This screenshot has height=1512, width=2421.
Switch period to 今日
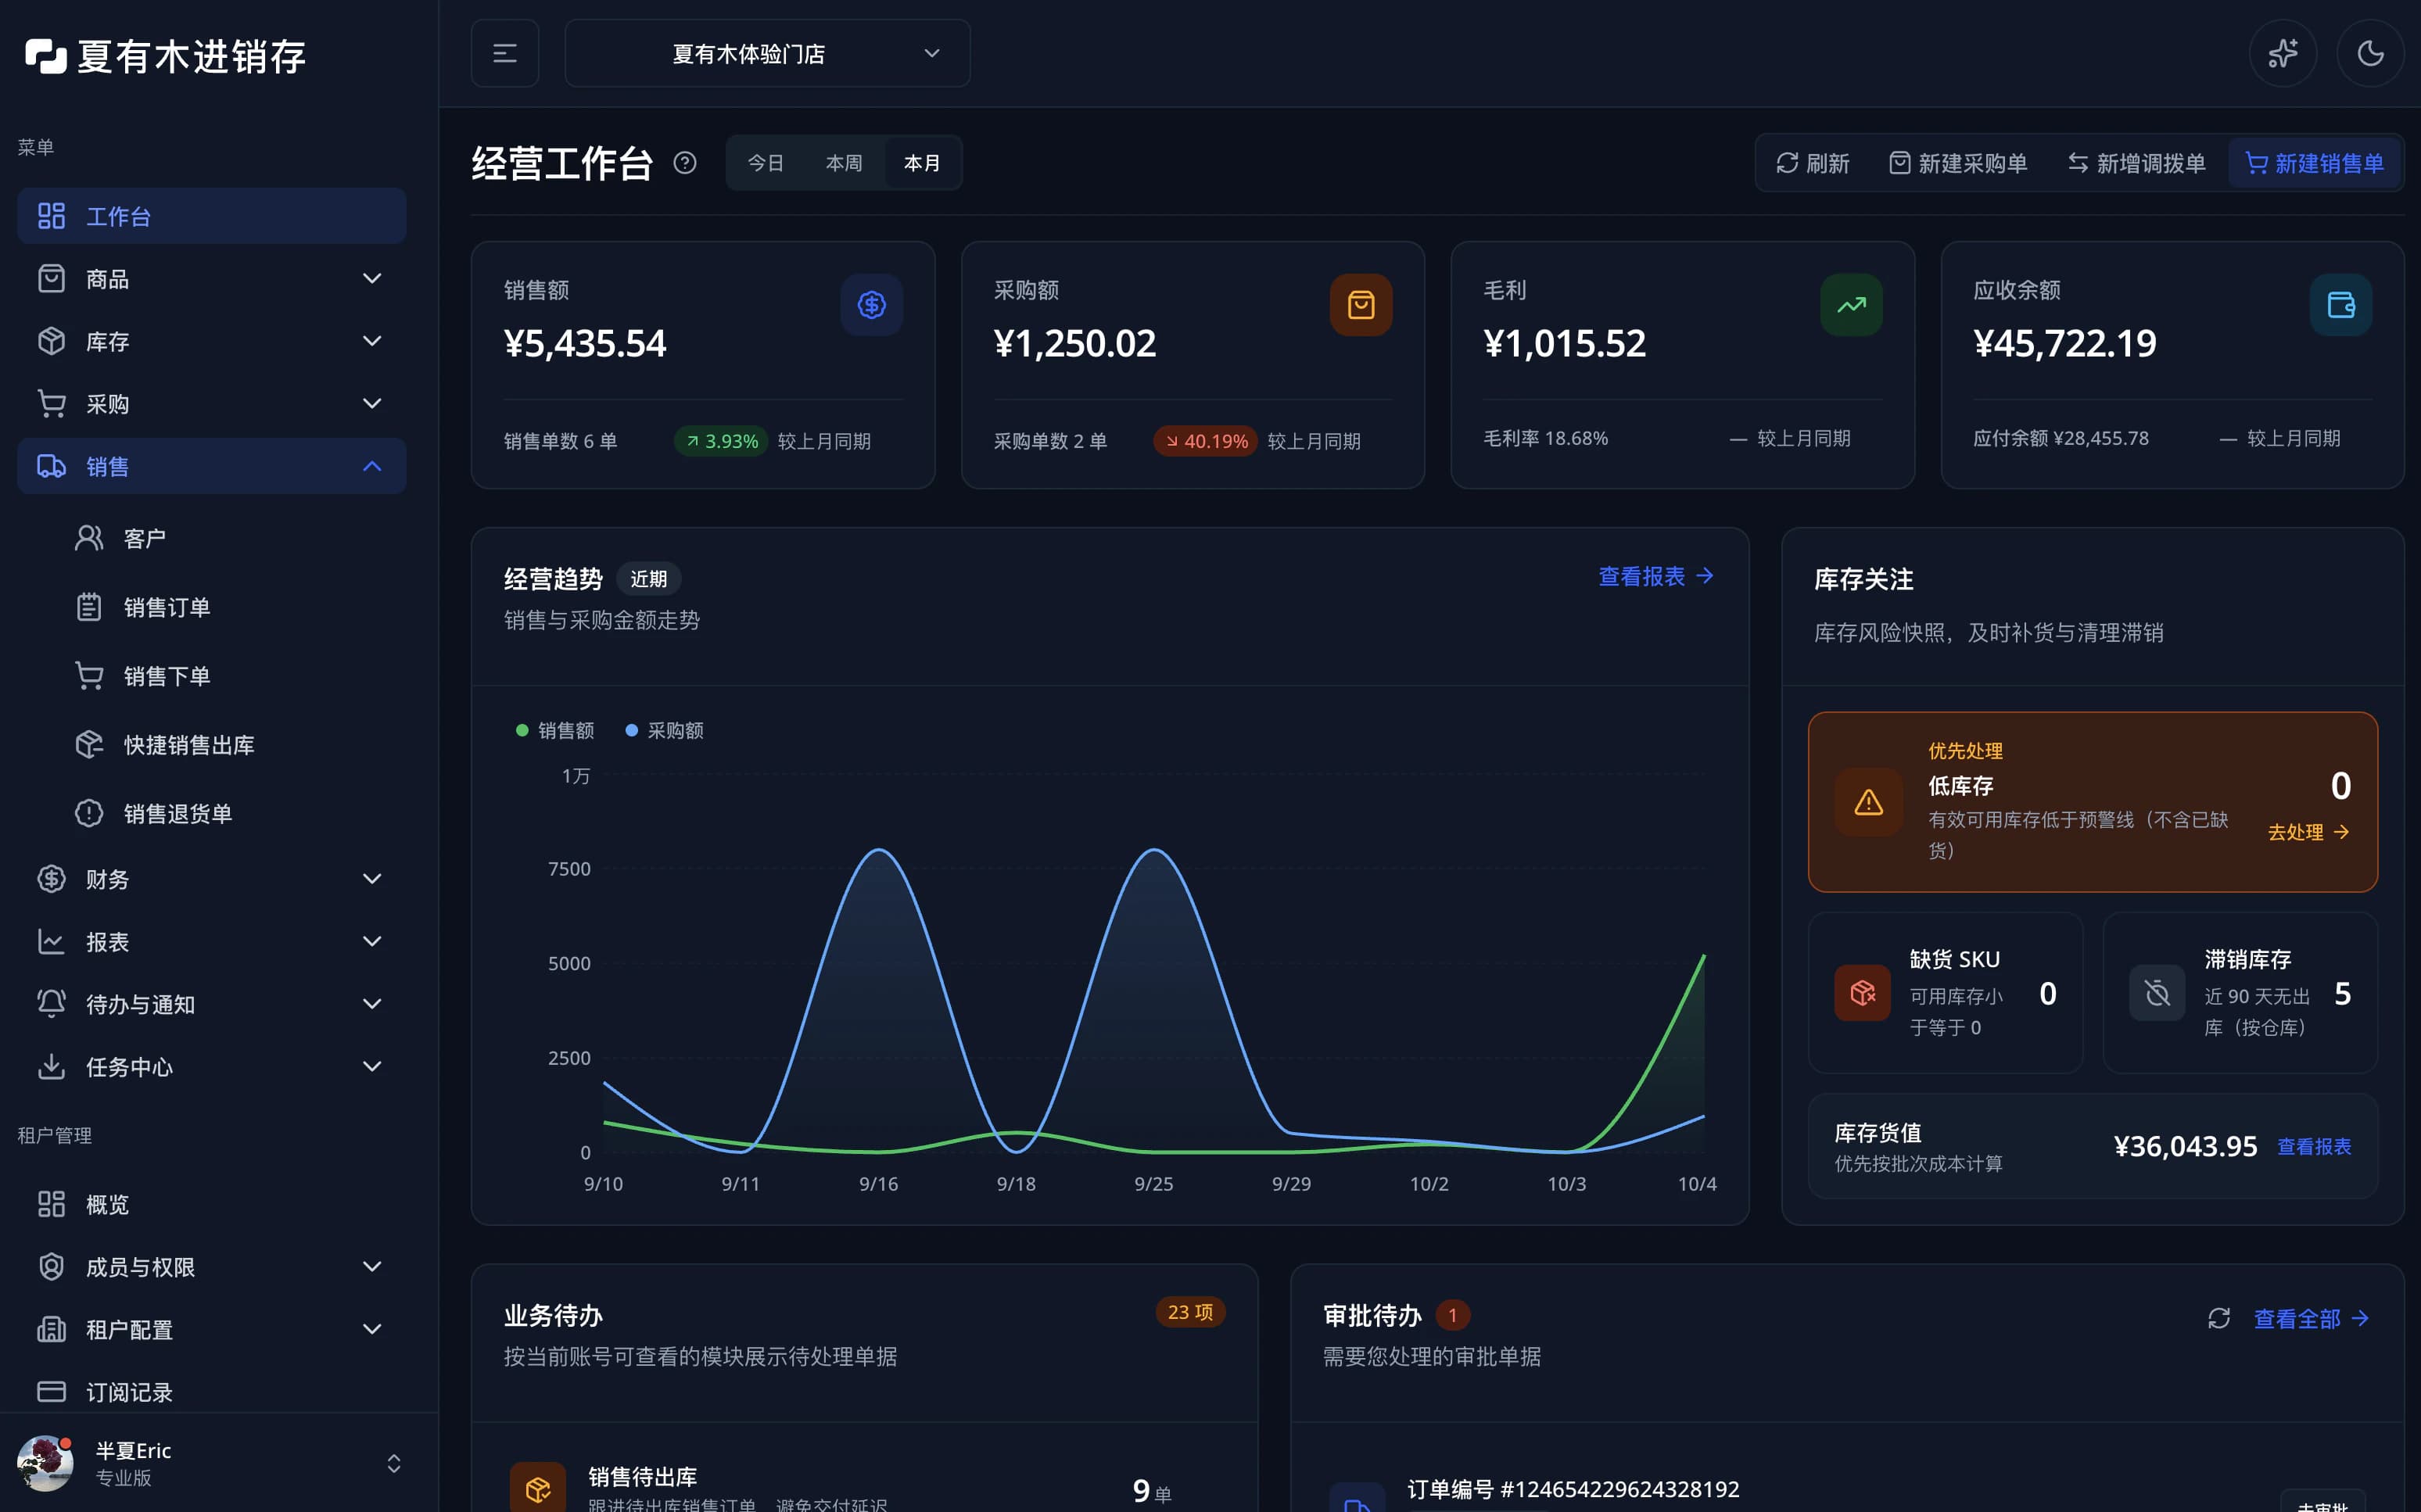coord(765,163)
